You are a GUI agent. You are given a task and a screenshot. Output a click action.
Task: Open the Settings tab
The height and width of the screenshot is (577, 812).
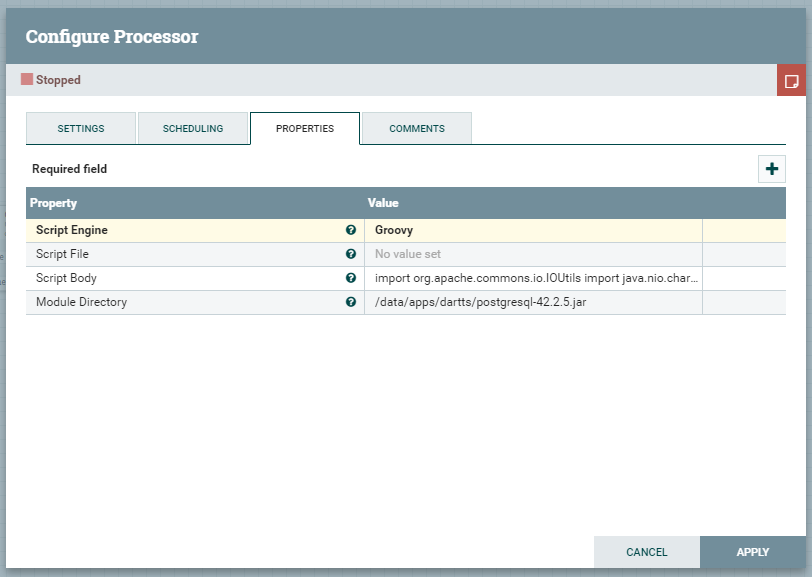pos(80,129)
